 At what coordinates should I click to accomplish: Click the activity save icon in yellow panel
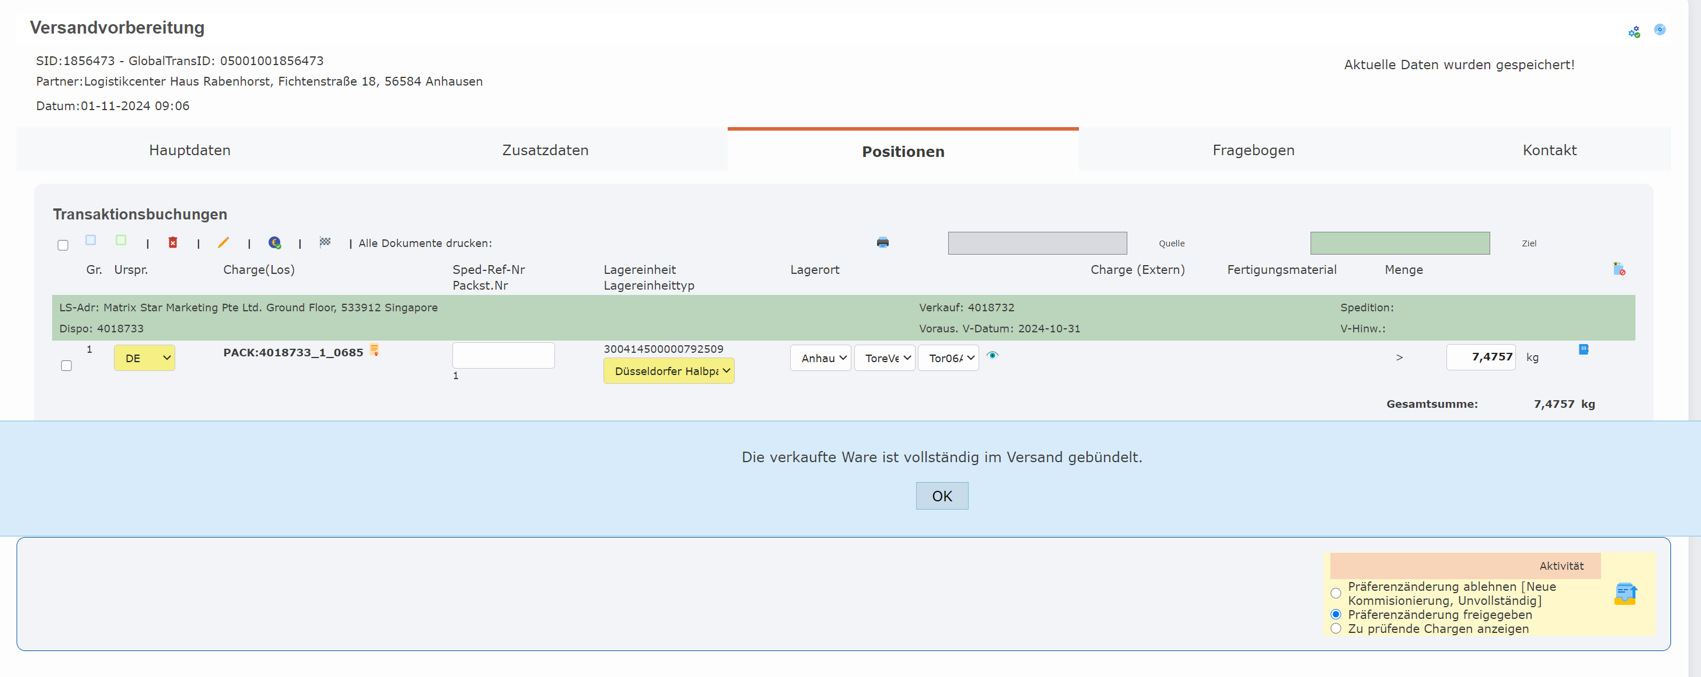pyautogui.click(x=1625, y=594)
